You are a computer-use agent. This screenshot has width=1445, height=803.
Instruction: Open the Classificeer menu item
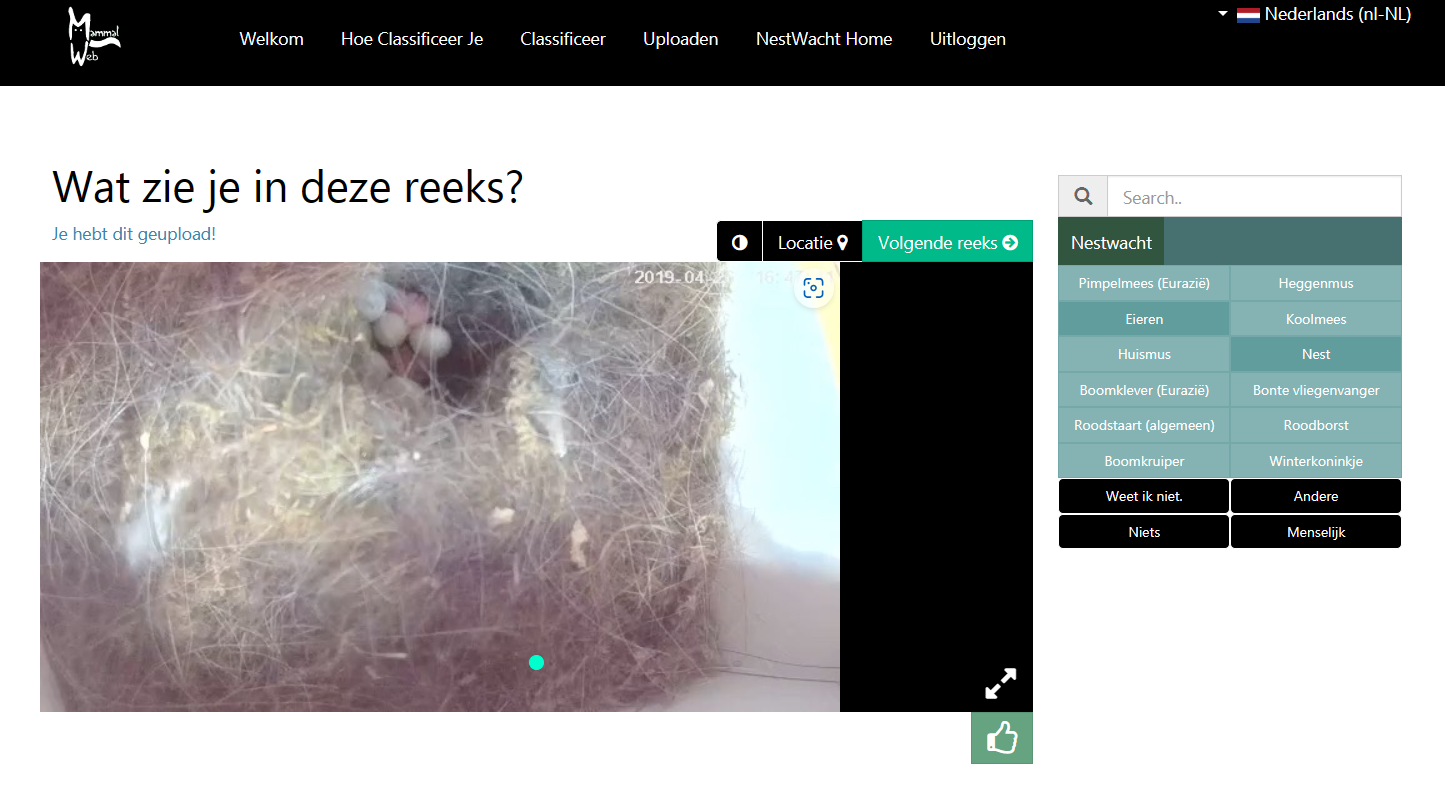(563, 39)
